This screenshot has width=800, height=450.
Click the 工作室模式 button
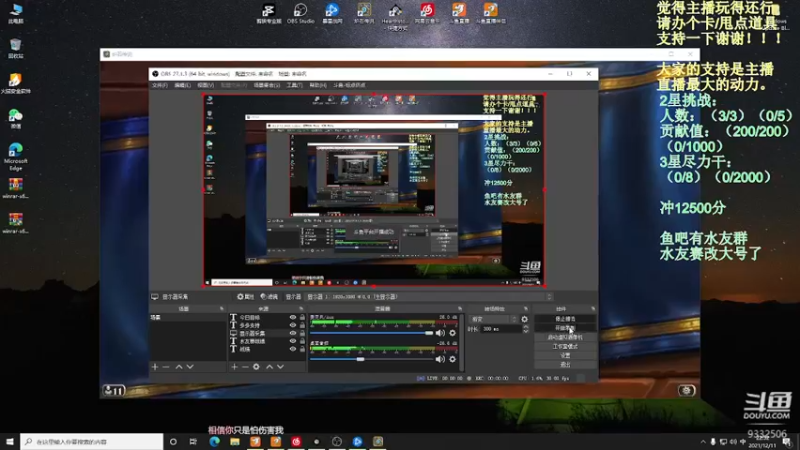565,346
